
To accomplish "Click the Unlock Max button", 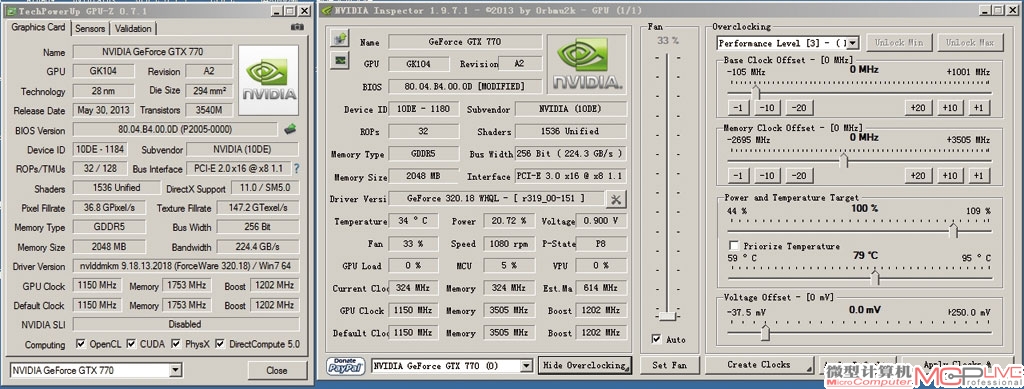I will pos(969,42).
